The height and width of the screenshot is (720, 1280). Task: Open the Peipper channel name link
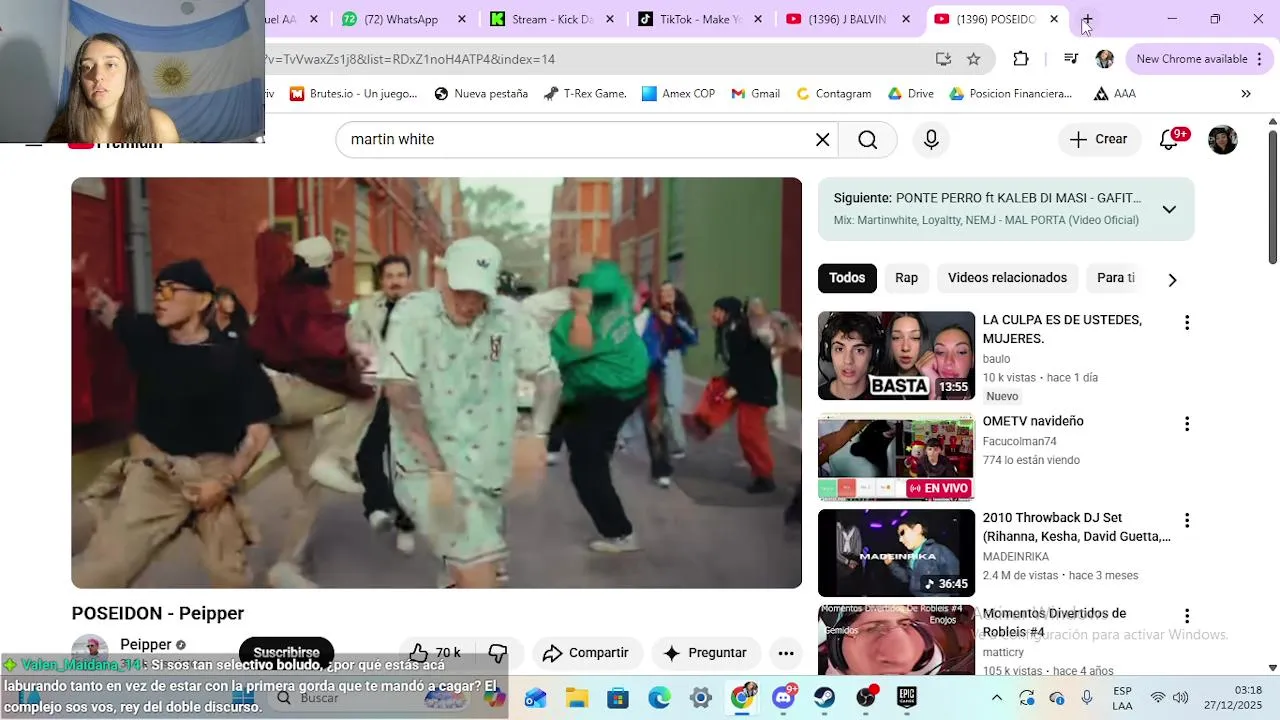click(146, 645)
